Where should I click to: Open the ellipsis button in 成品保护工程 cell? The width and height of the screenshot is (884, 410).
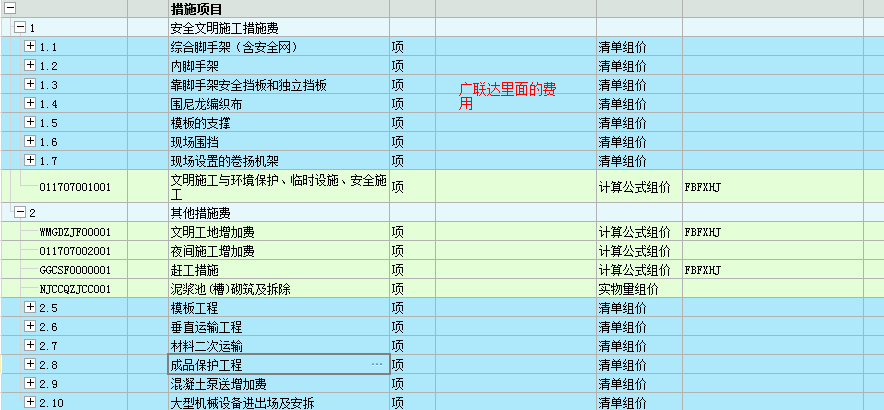377,364
